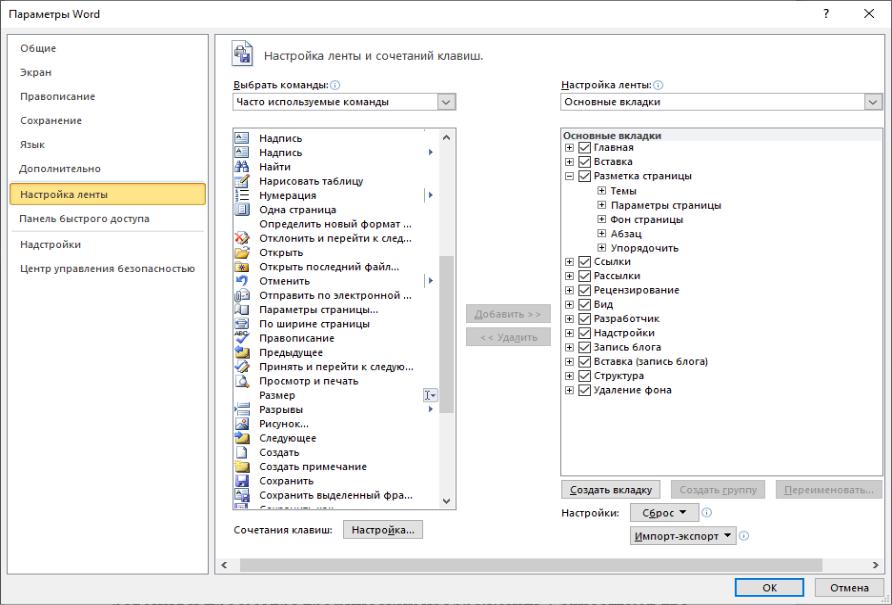Toggle the Вид checkbox
892x605 pixels.
584,304
